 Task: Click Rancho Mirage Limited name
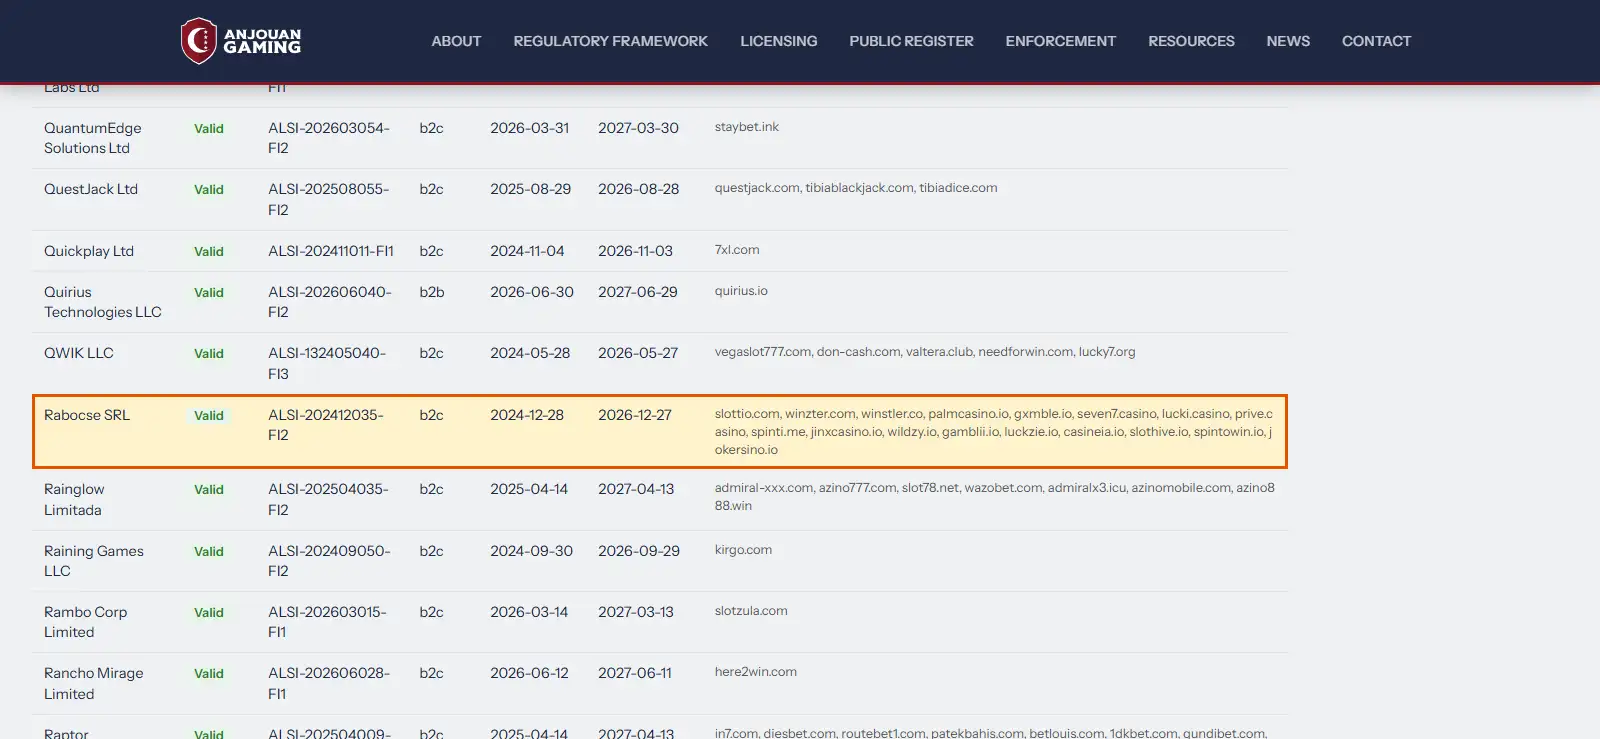pyautogui.click(x=94, y=683)
